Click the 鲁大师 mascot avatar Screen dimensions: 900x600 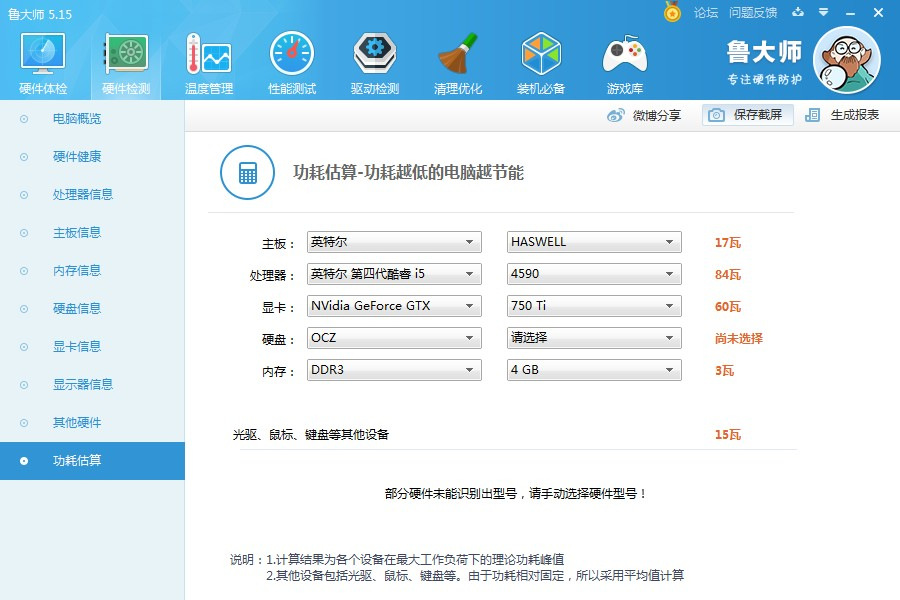(847, 60)
